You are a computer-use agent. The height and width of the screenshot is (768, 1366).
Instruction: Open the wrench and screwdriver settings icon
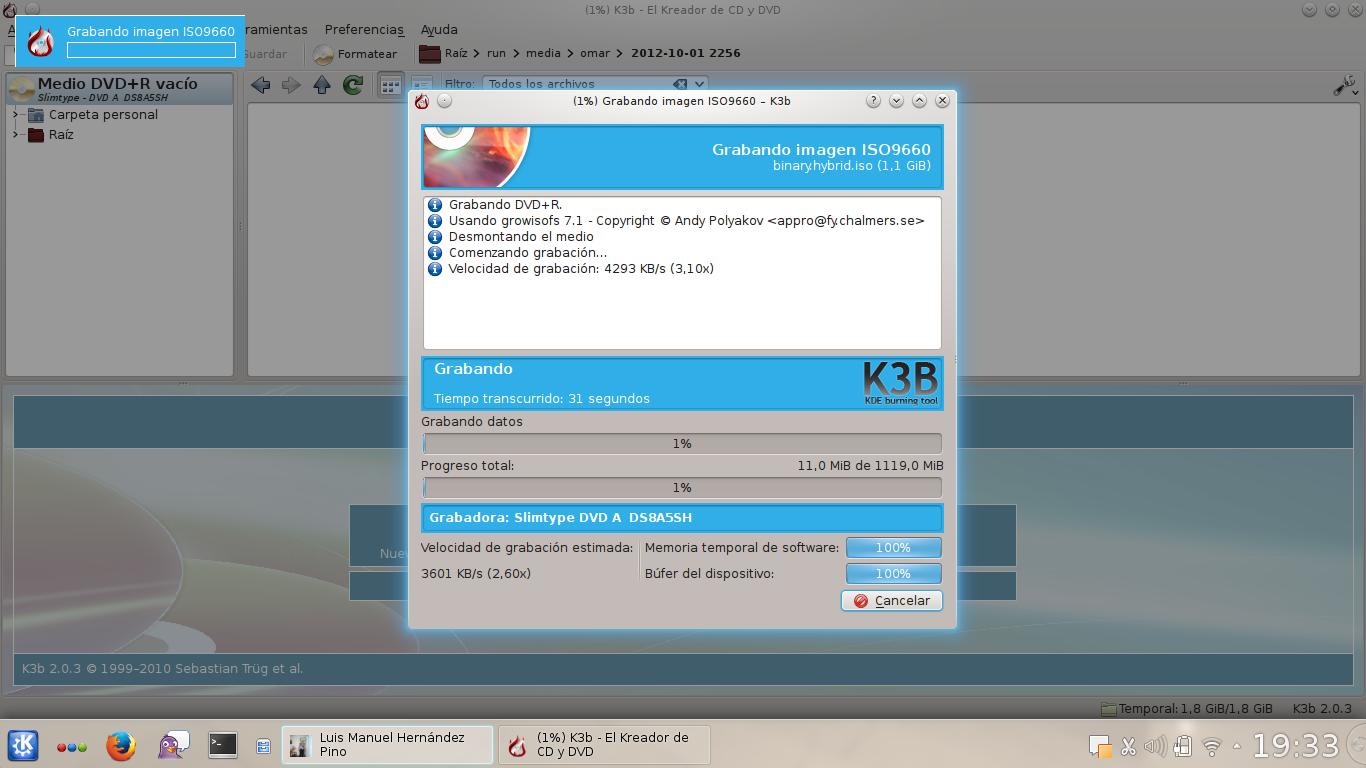click(x=1345, y=86)
